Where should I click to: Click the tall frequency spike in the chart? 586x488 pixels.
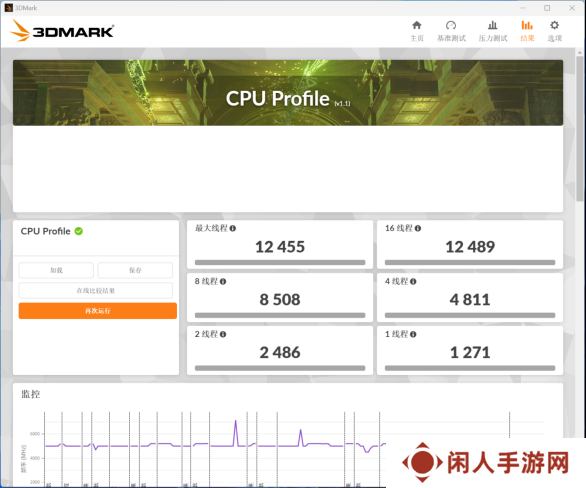tap(235, 433)
